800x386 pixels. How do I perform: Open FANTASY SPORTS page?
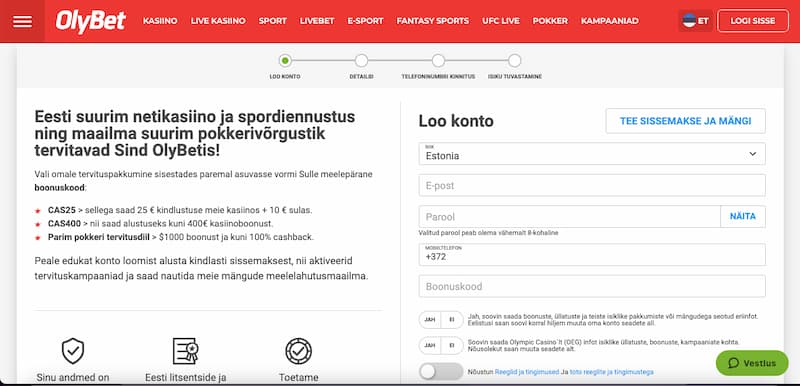tap(433, 21)
